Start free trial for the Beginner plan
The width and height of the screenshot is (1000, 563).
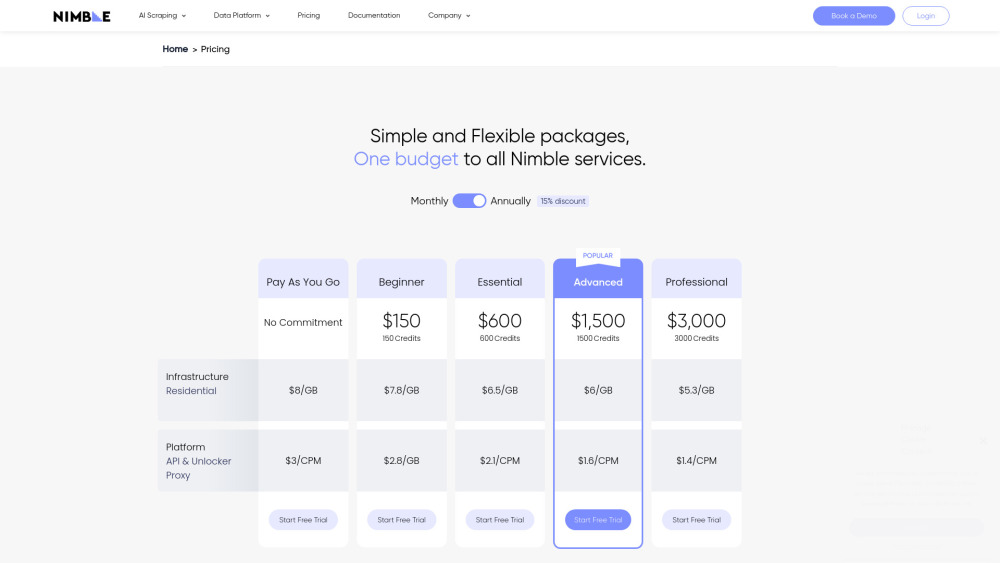coord(401,520)
